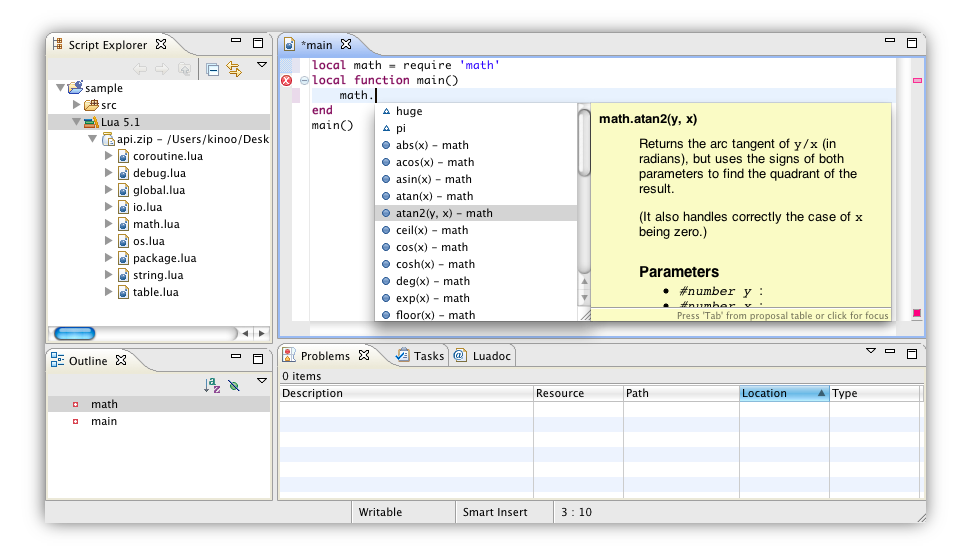Image resolution: width=970 pixels, height=554 pixels.
Task: Sort Problems by Type column
Action: (875, 393)
